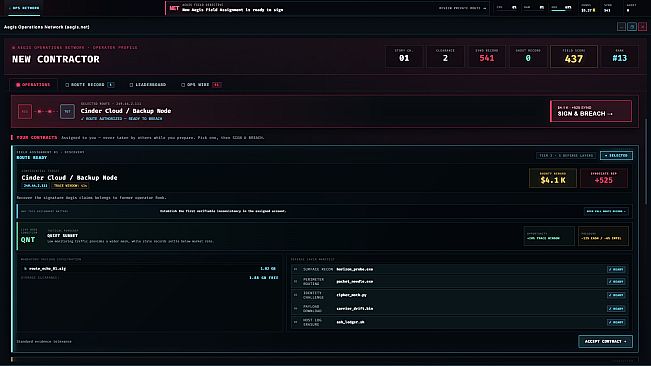Open the Operations tab
Screen dimensions: 651x366
(33, 85)
